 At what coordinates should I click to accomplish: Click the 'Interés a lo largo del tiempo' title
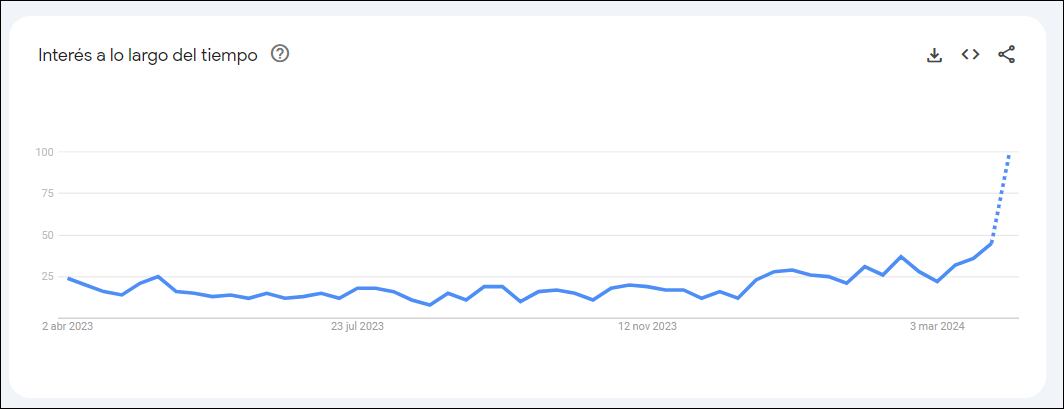pos(147,55)
